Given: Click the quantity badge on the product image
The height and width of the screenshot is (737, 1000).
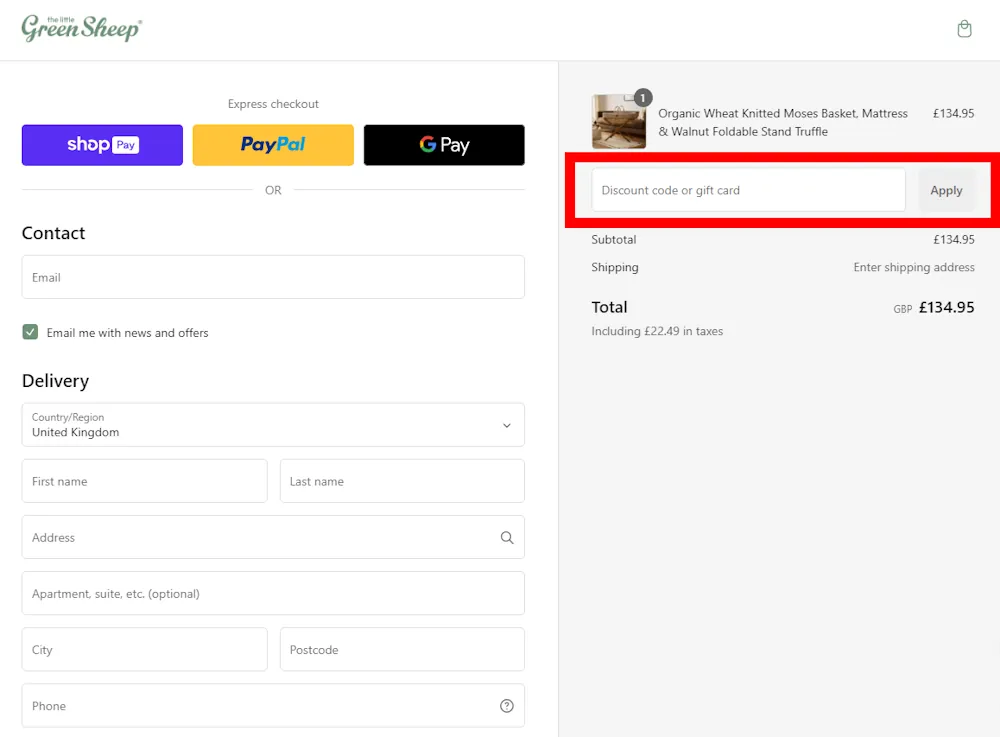Looking at the screenshot, I should tap(642, 98).
